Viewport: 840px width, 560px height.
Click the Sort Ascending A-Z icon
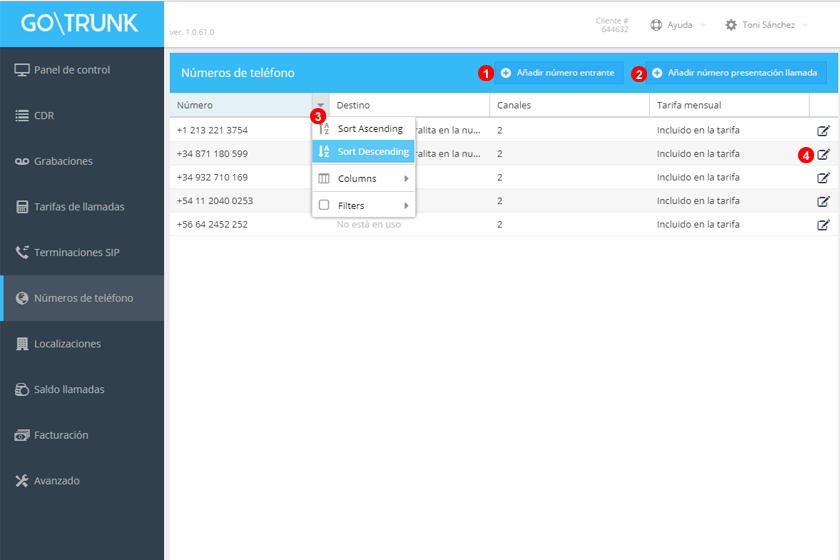324,129
